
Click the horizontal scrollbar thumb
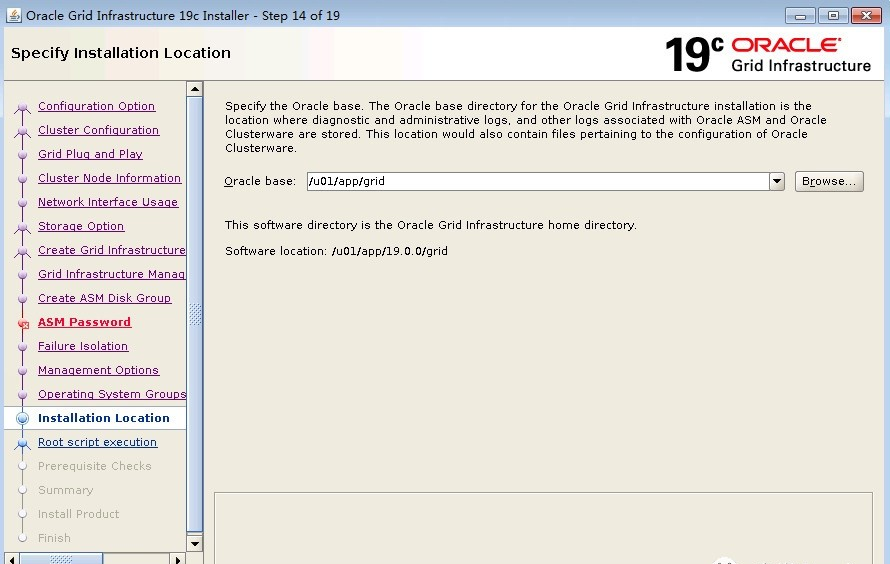pyautogui.click(x=61, y=559)
